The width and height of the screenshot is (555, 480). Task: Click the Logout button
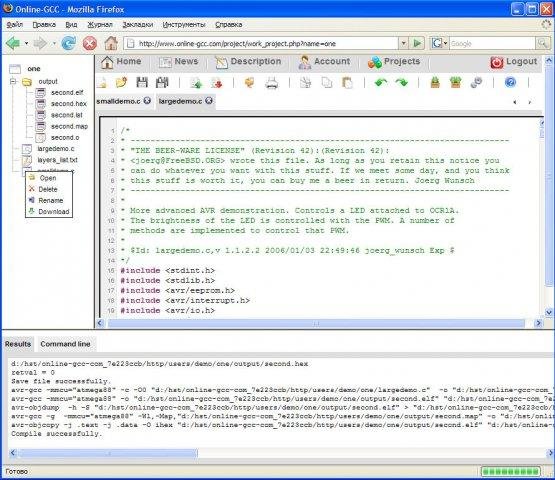coord(514,62)
